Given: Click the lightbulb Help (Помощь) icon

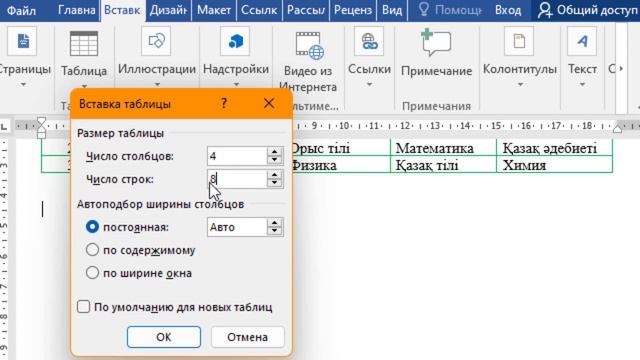Looking at the screenshot, I should (424, 9).
